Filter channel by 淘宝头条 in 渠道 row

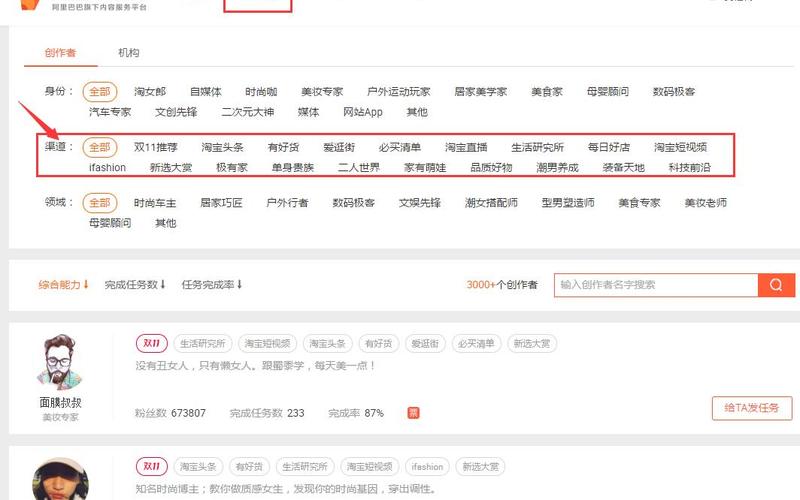[x=222, y=147]
